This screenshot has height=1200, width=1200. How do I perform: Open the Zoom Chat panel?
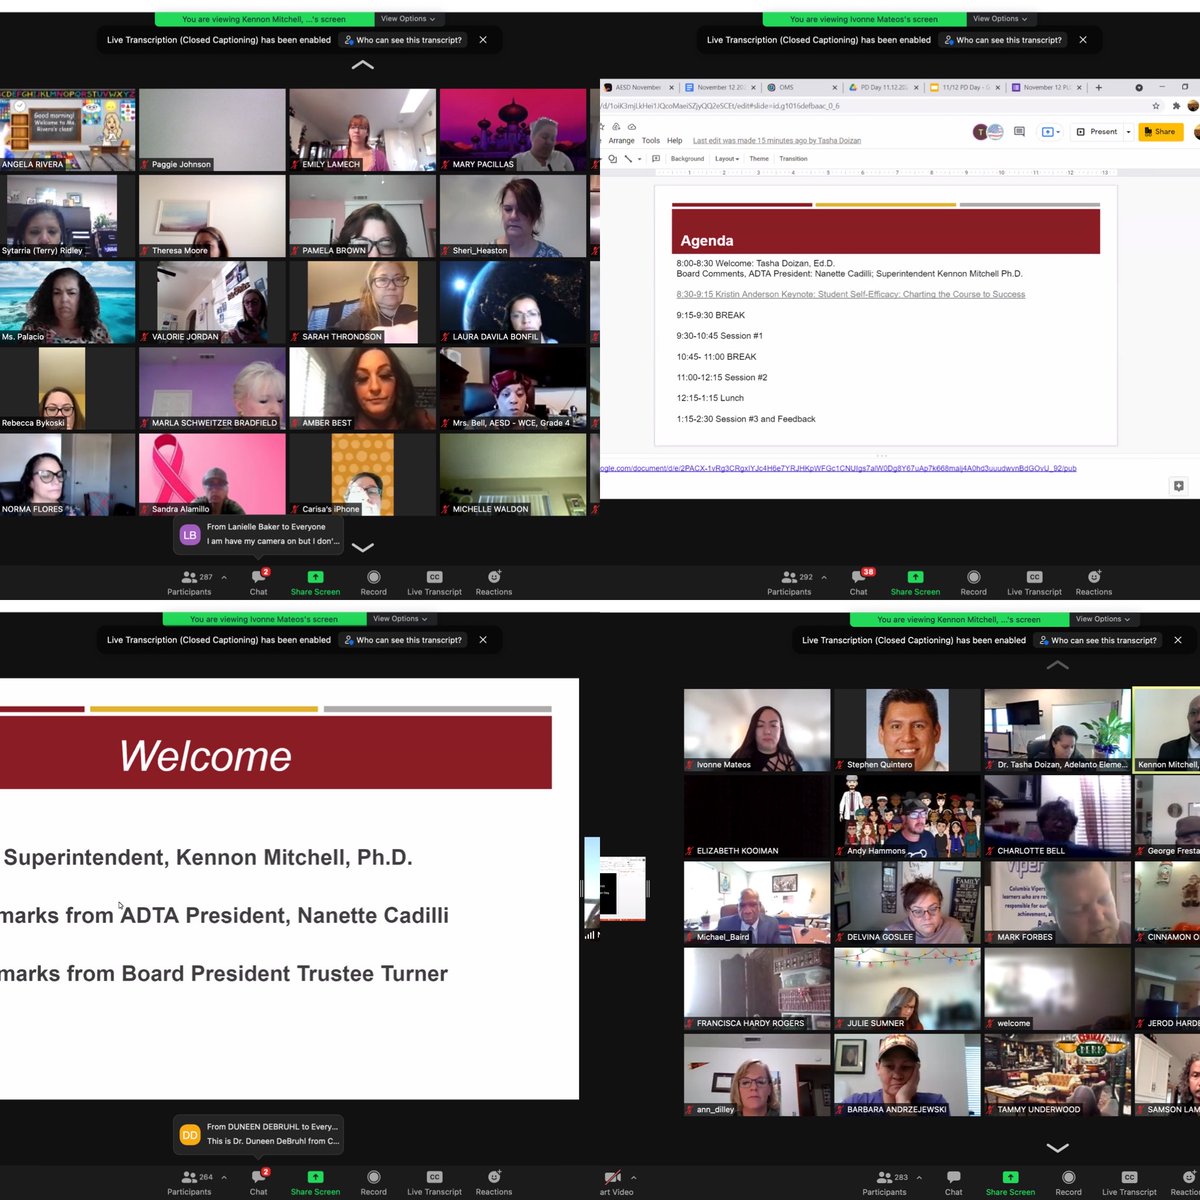(258, 584)
